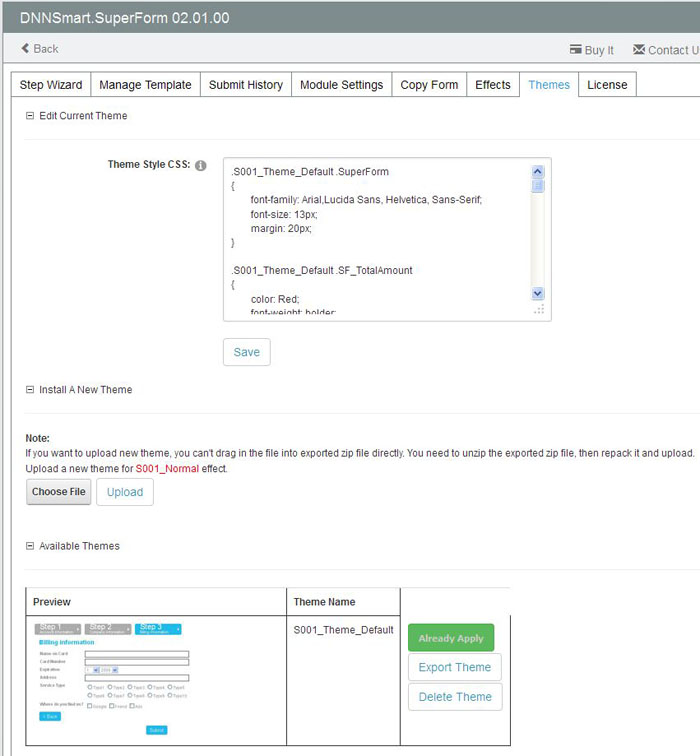The image size is (700, 756).
Task: Click the Contact Us envelope icon
Action: pos(639,49)
